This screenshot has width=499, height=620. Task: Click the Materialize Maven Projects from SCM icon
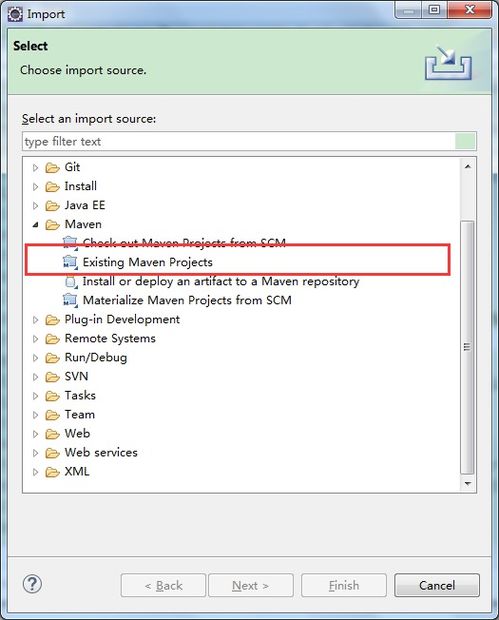pos(70,300)
